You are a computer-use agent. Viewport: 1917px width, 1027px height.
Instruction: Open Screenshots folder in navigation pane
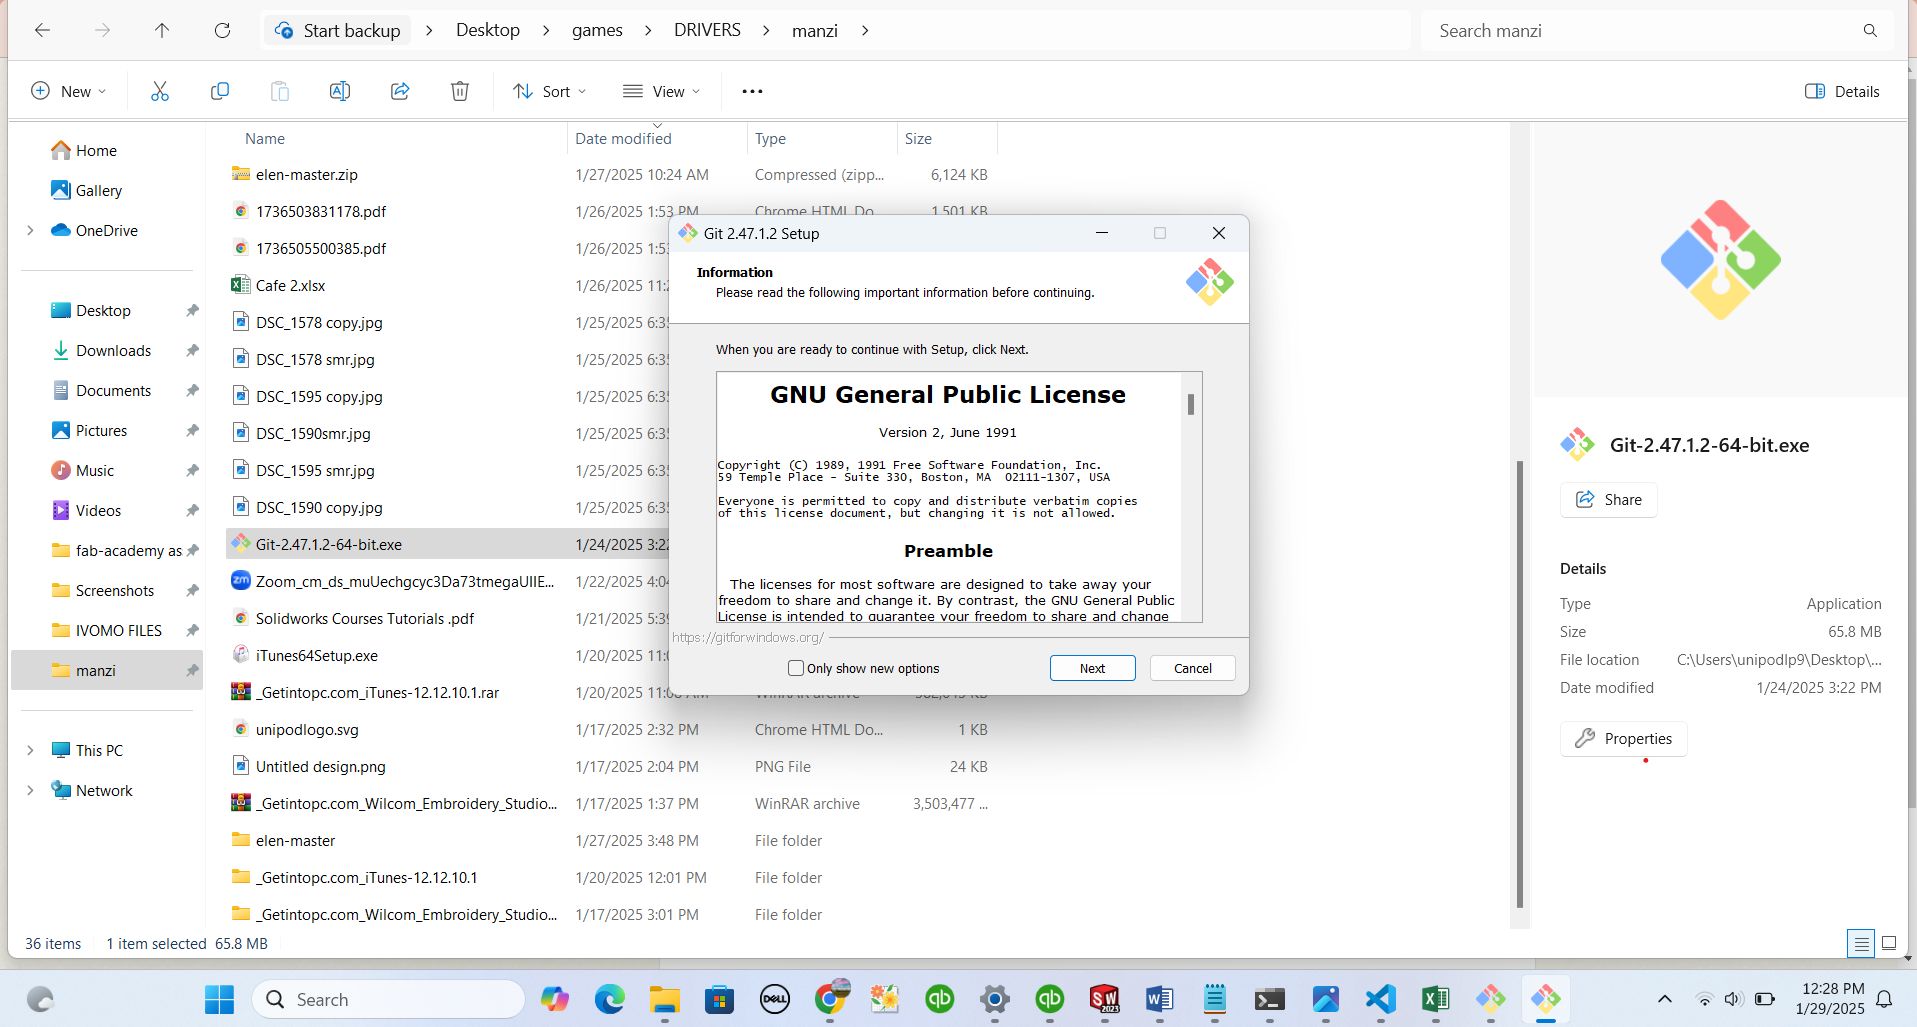114,590
